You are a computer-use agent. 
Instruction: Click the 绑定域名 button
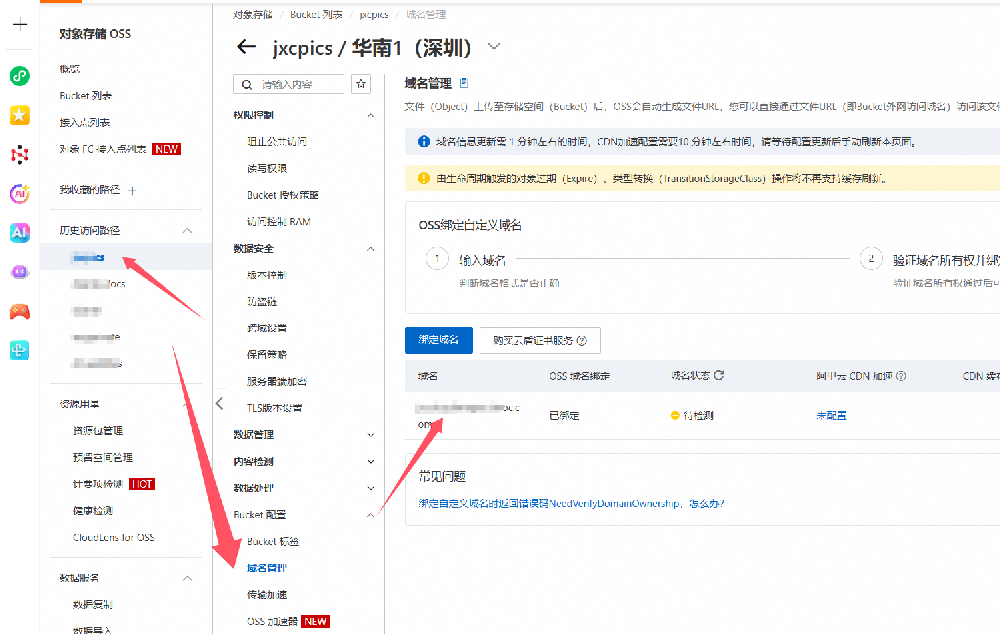[439, 340]
